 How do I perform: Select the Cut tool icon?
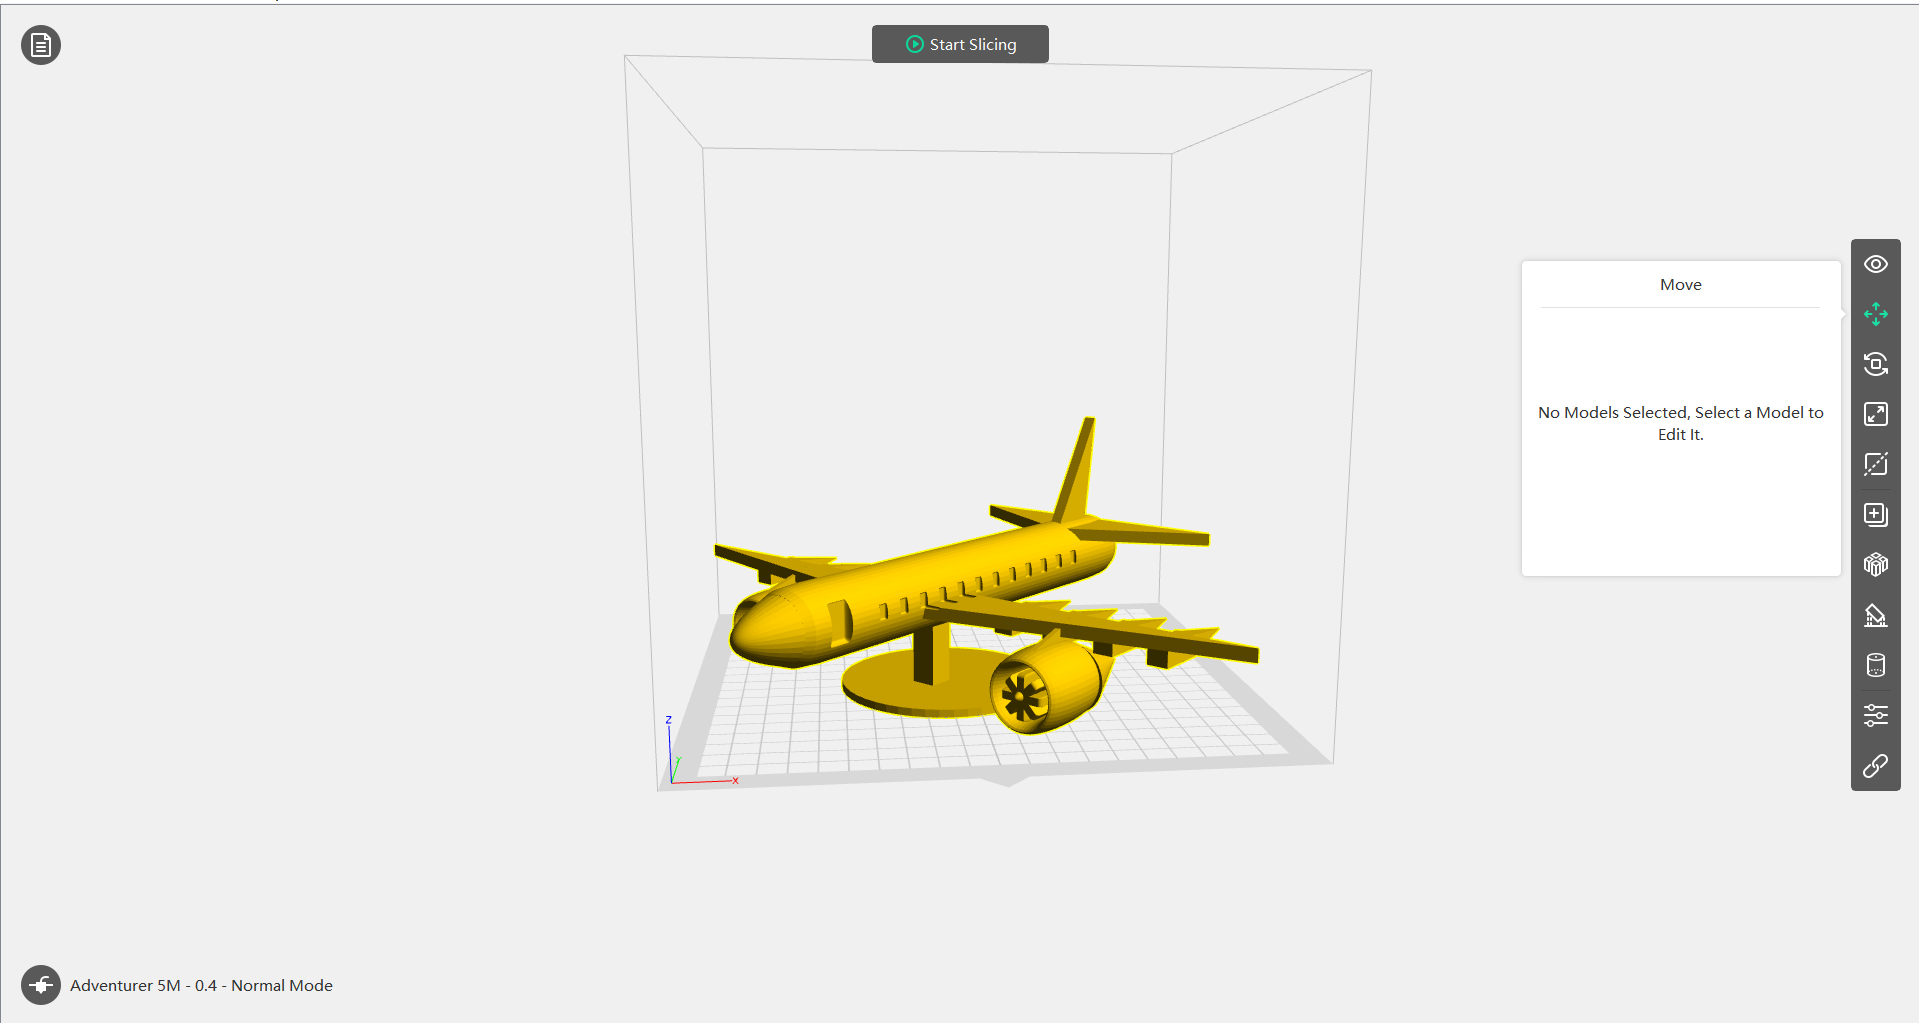pyautogui.click(x=1876, y=464)
